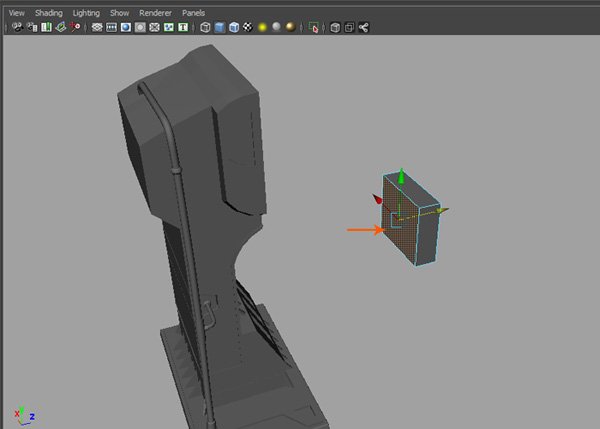
Task: Open the Panels menu
Action: click(x=193, y=13)
